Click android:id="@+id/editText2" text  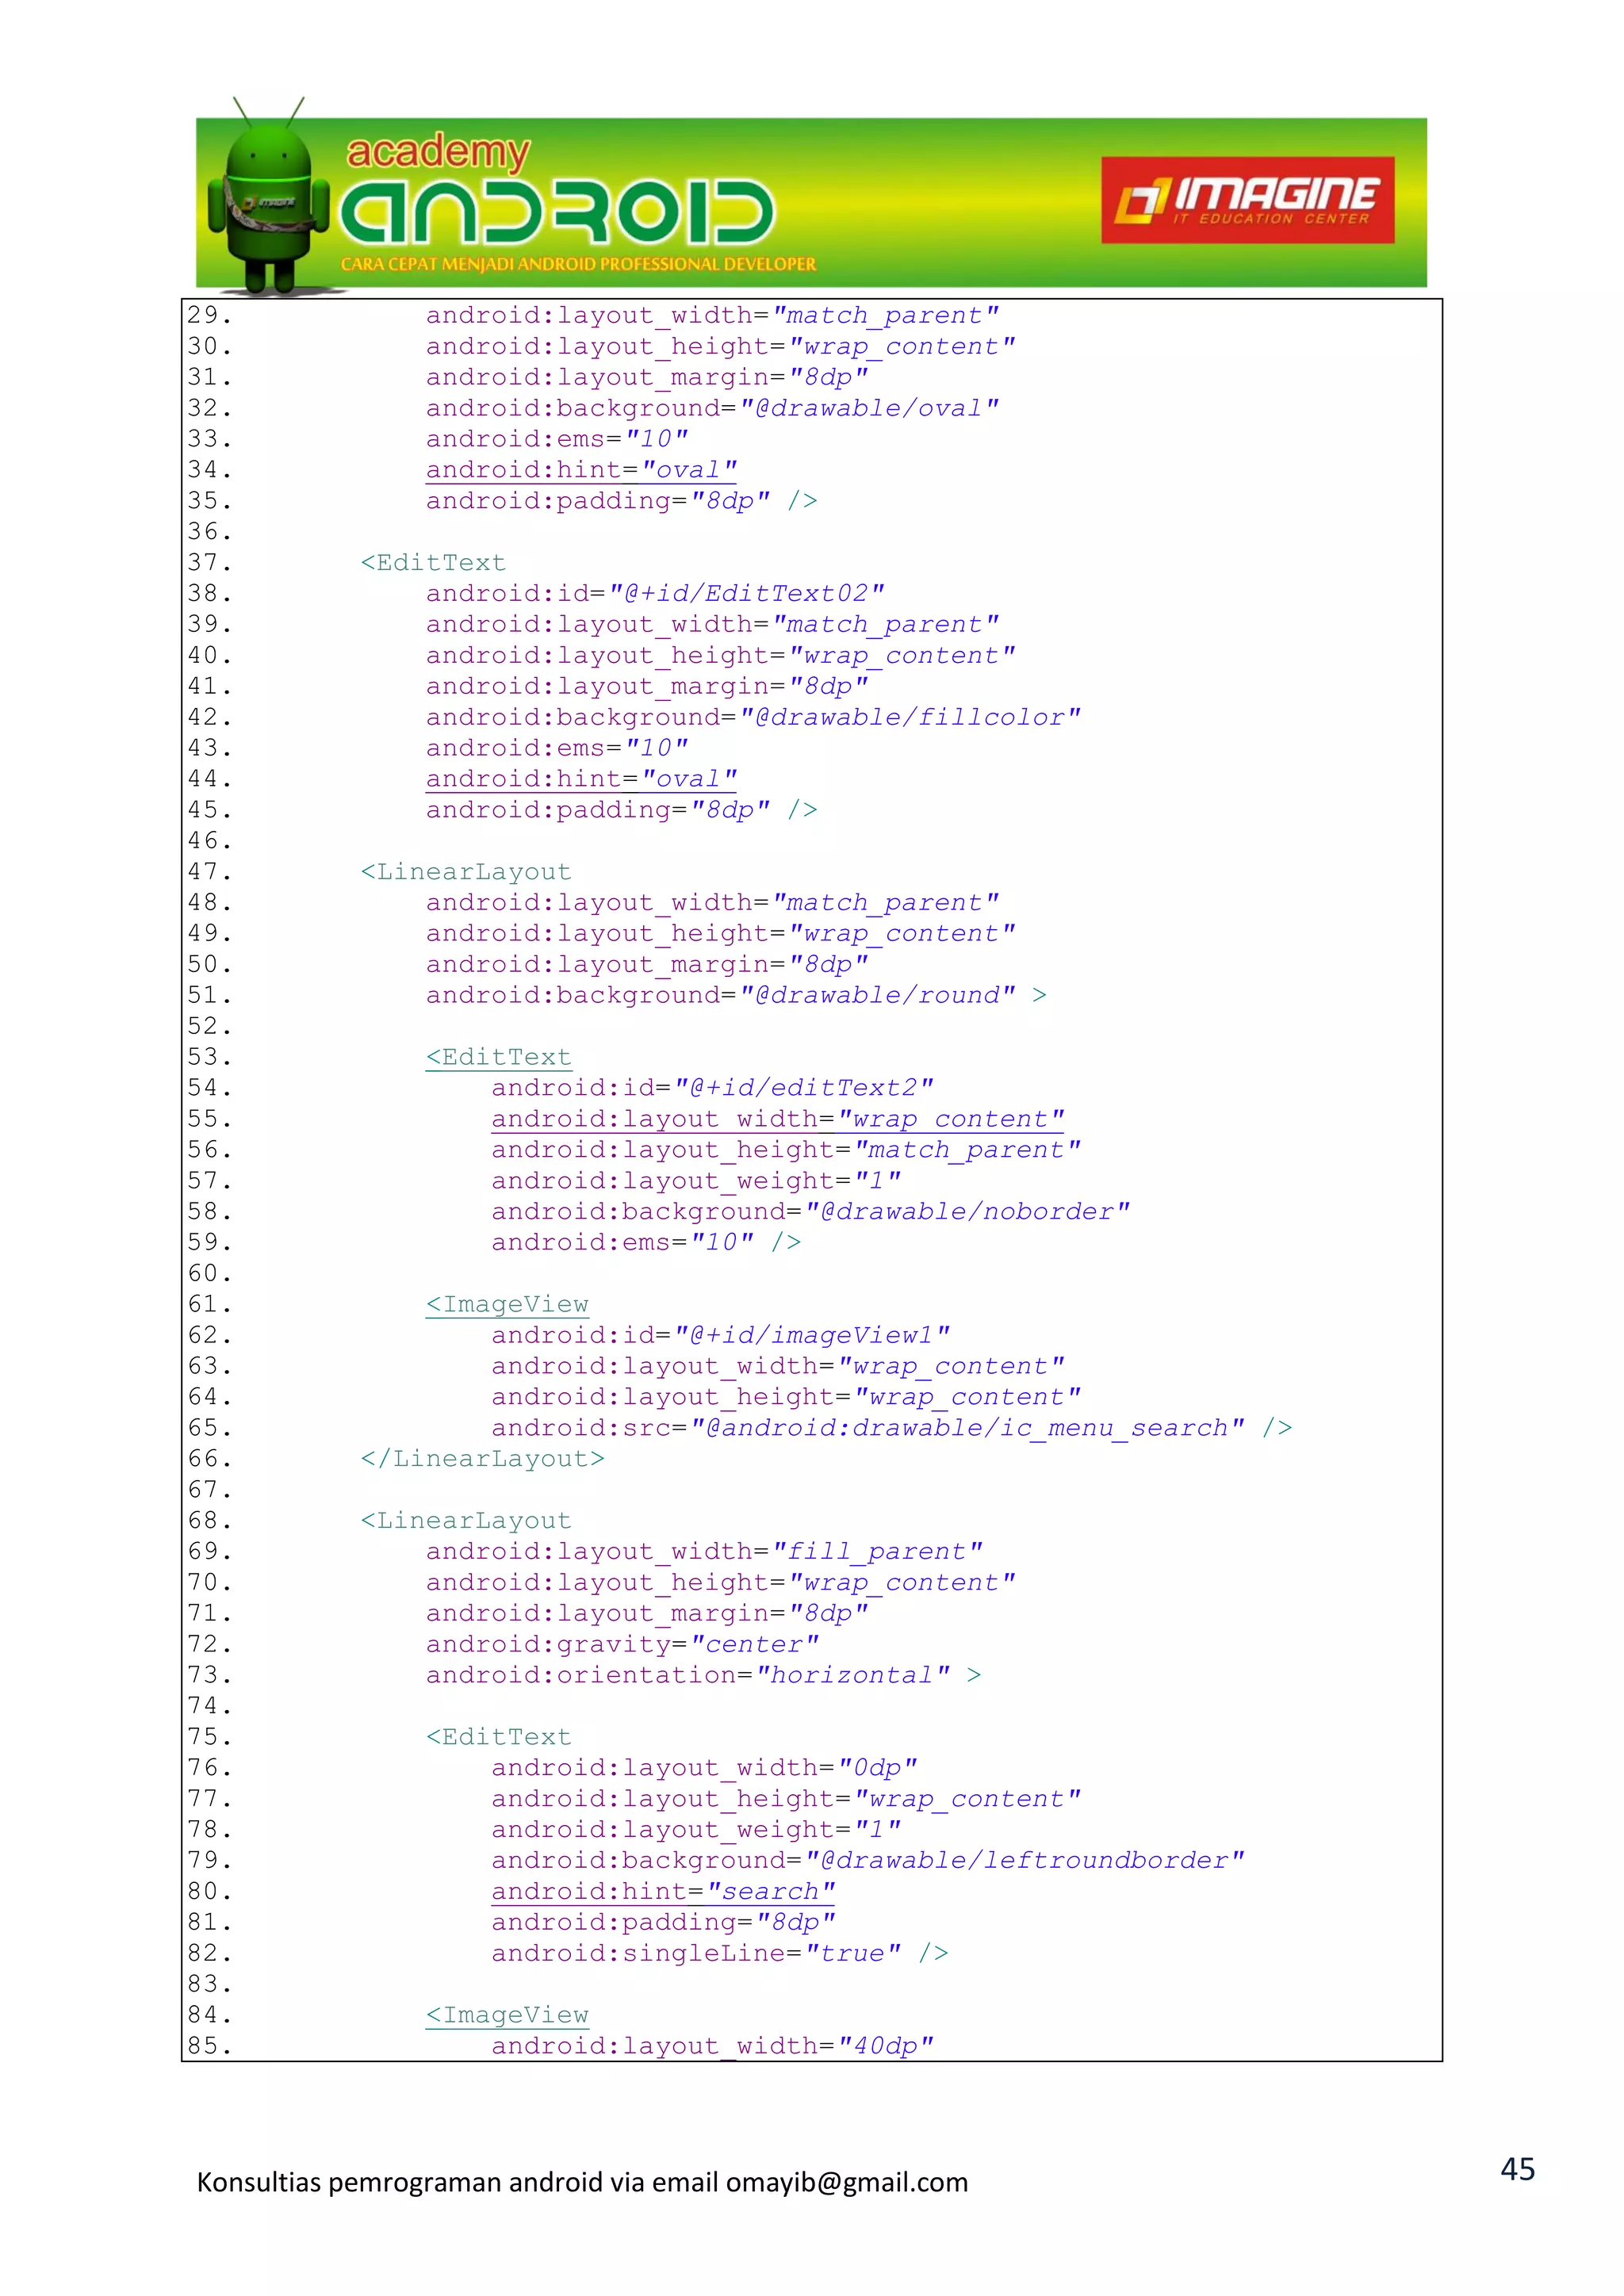(x=712, y=1088)
